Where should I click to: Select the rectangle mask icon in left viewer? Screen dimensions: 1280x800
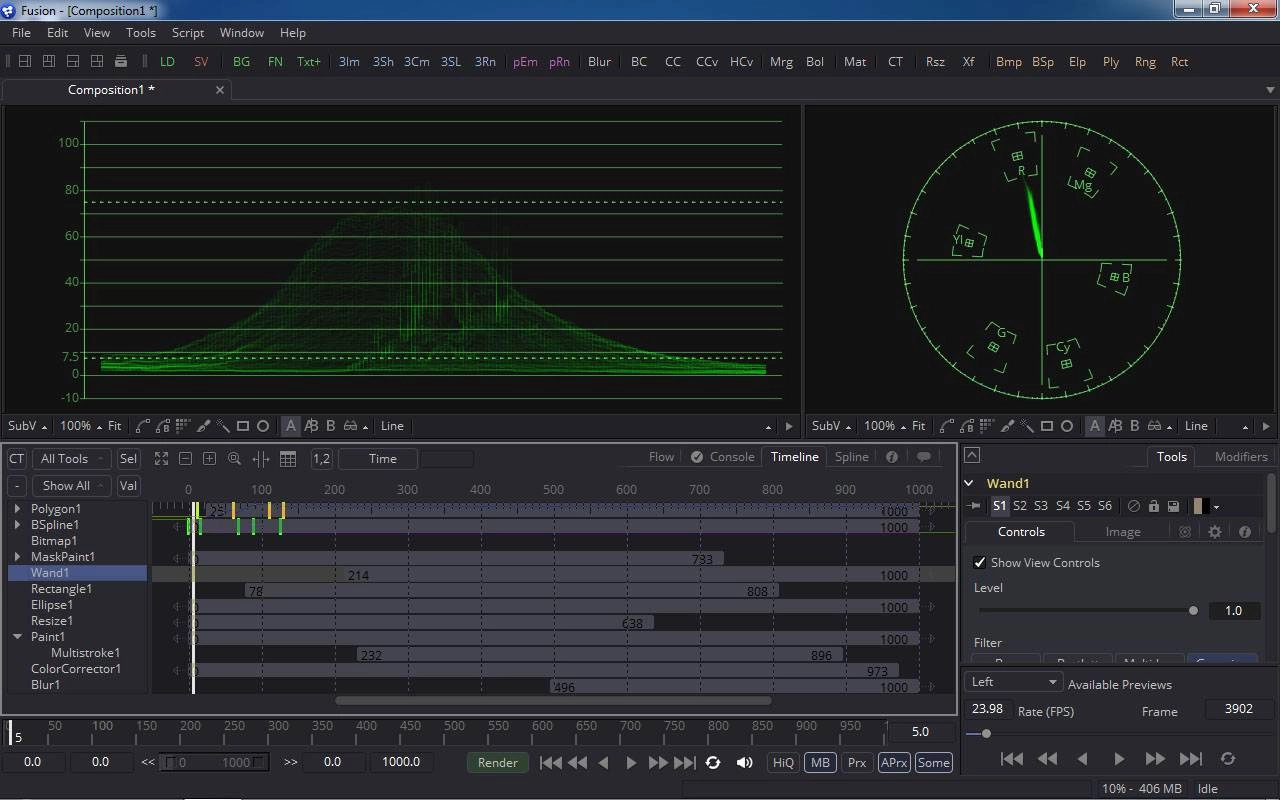tap(243, 426)
